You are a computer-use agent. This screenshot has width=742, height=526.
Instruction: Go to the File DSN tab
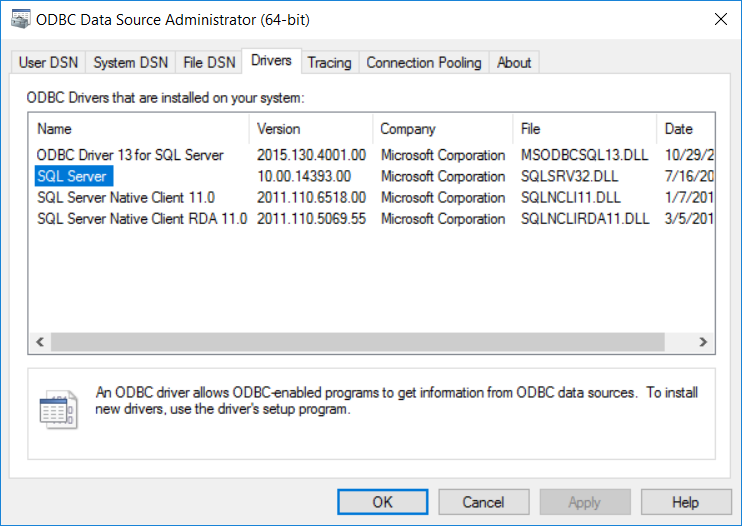coord(209,62)
